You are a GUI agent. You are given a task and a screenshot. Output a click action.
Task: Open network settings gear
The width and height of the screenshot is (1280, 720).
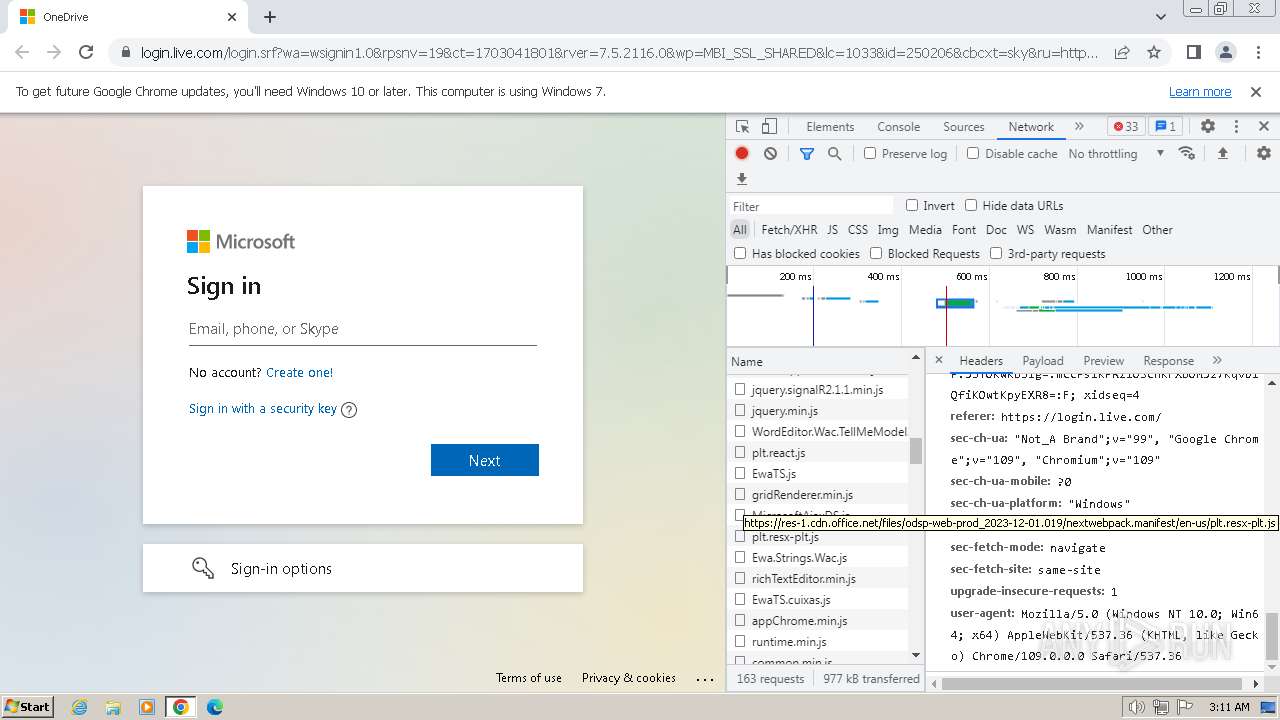(x=1264, y=153)
